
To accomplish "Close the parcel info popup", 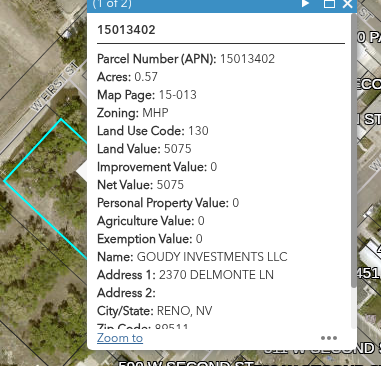I will tap(348, 4).
